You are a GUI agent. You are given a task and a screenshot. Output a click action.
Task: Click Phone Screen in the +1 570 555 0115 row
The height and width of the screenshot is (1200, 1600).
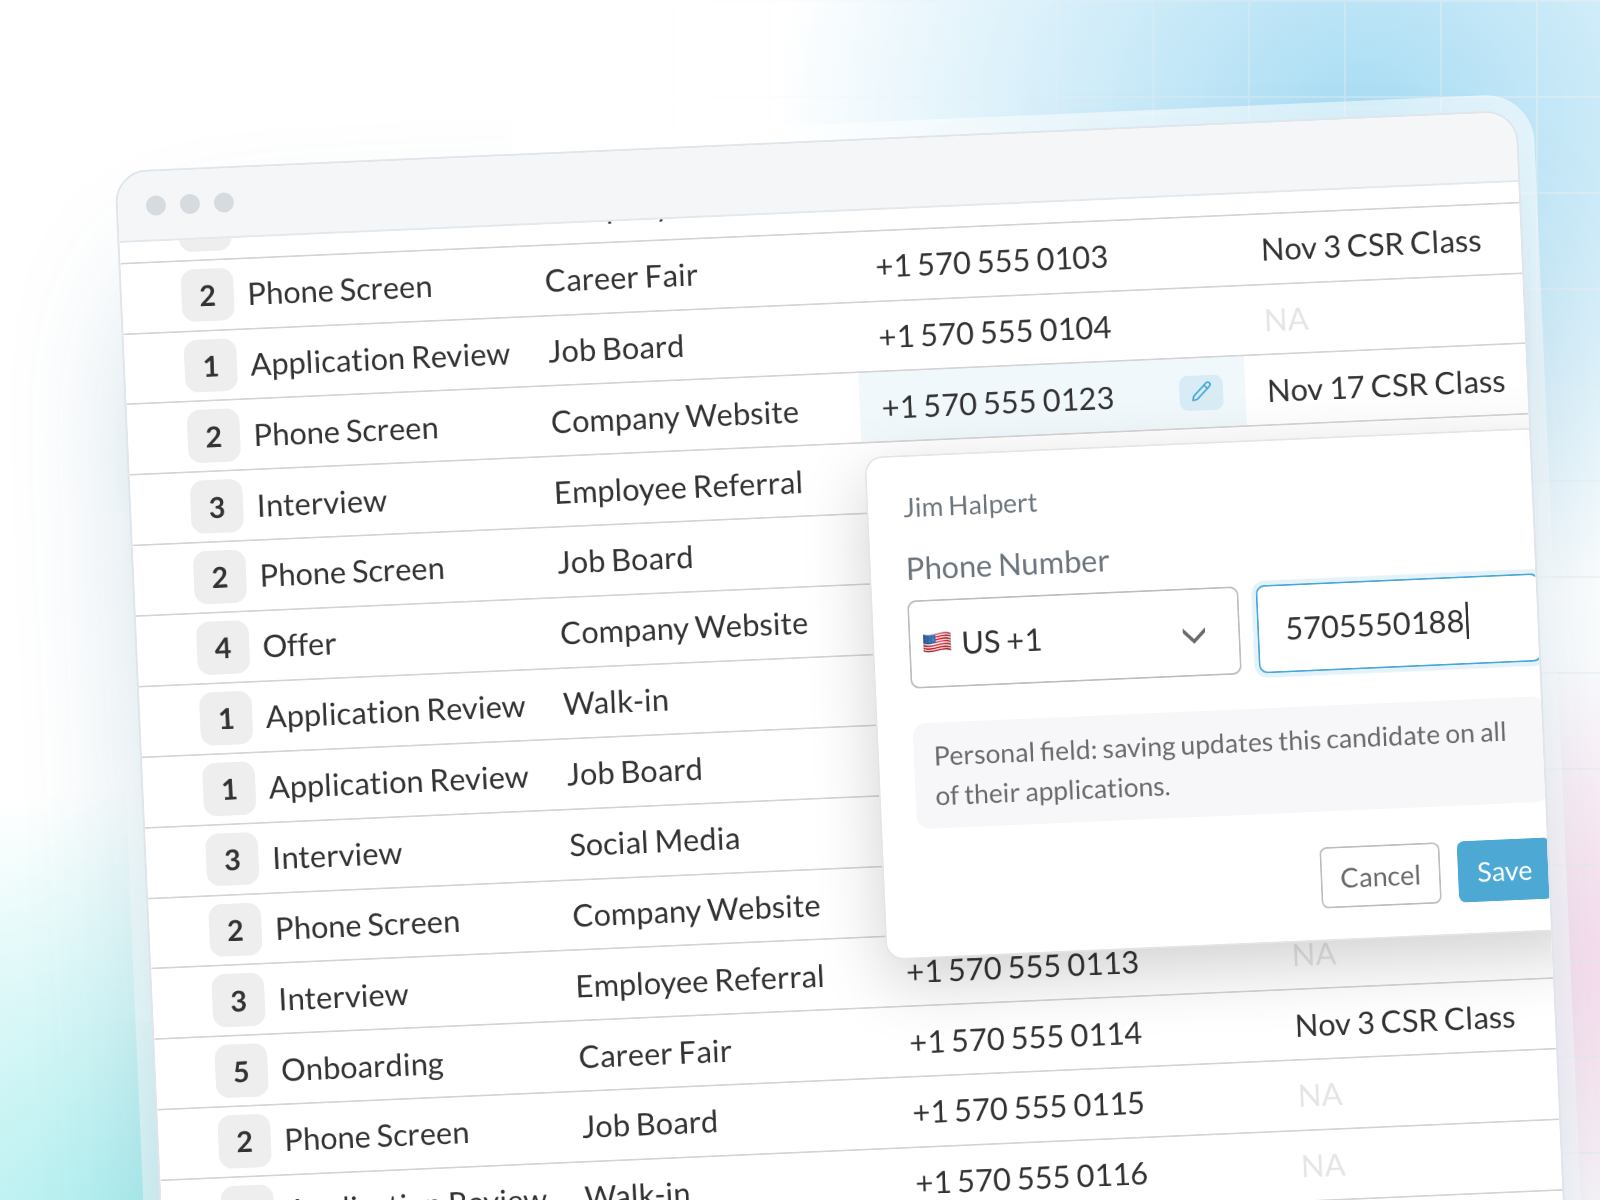coord(376,1136)
